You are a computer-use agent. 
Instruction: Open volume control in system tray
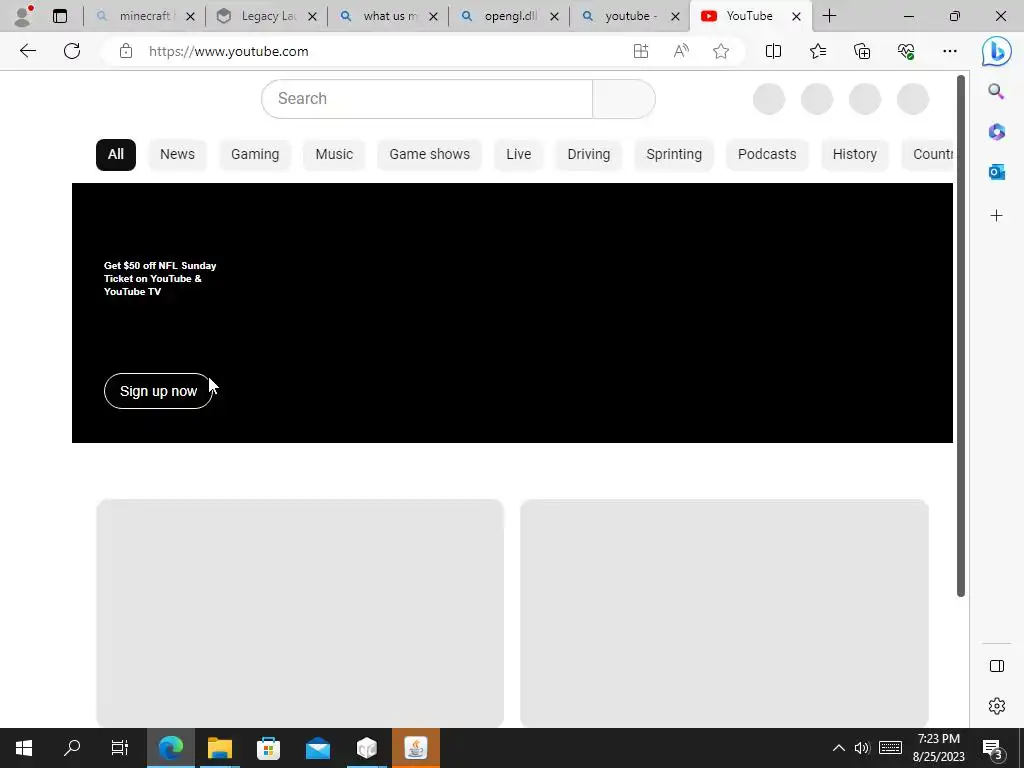862,748
